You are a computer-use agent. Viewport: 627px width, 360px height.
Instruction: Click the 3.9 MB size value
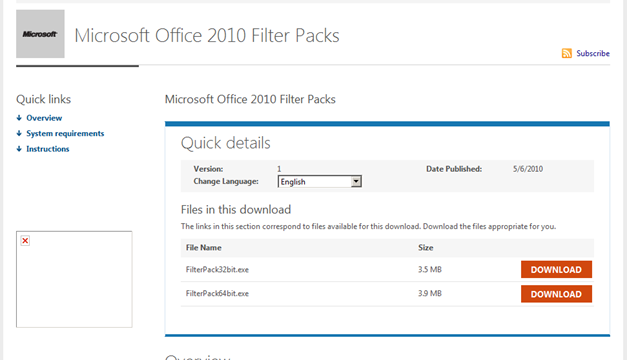(430, 294)
